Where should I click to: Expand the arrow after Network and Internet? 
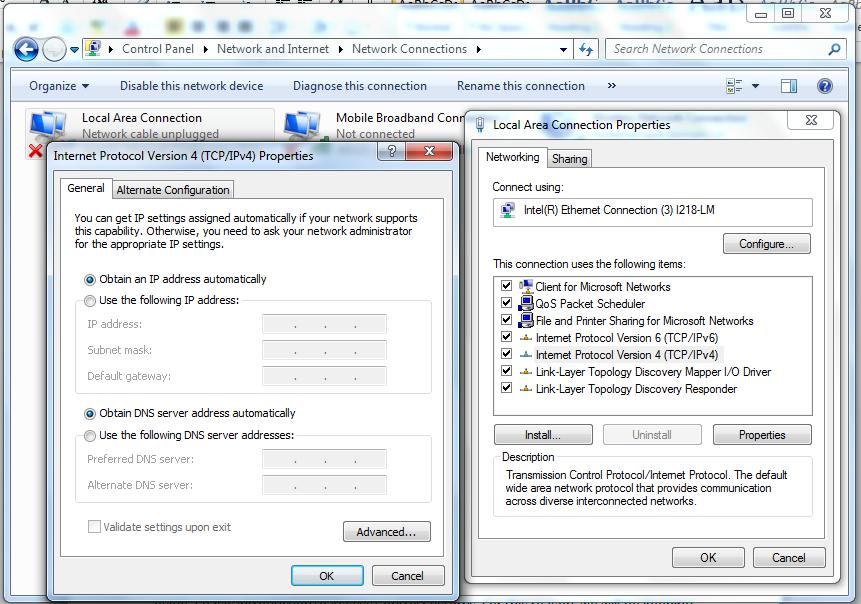pos(340,49)
